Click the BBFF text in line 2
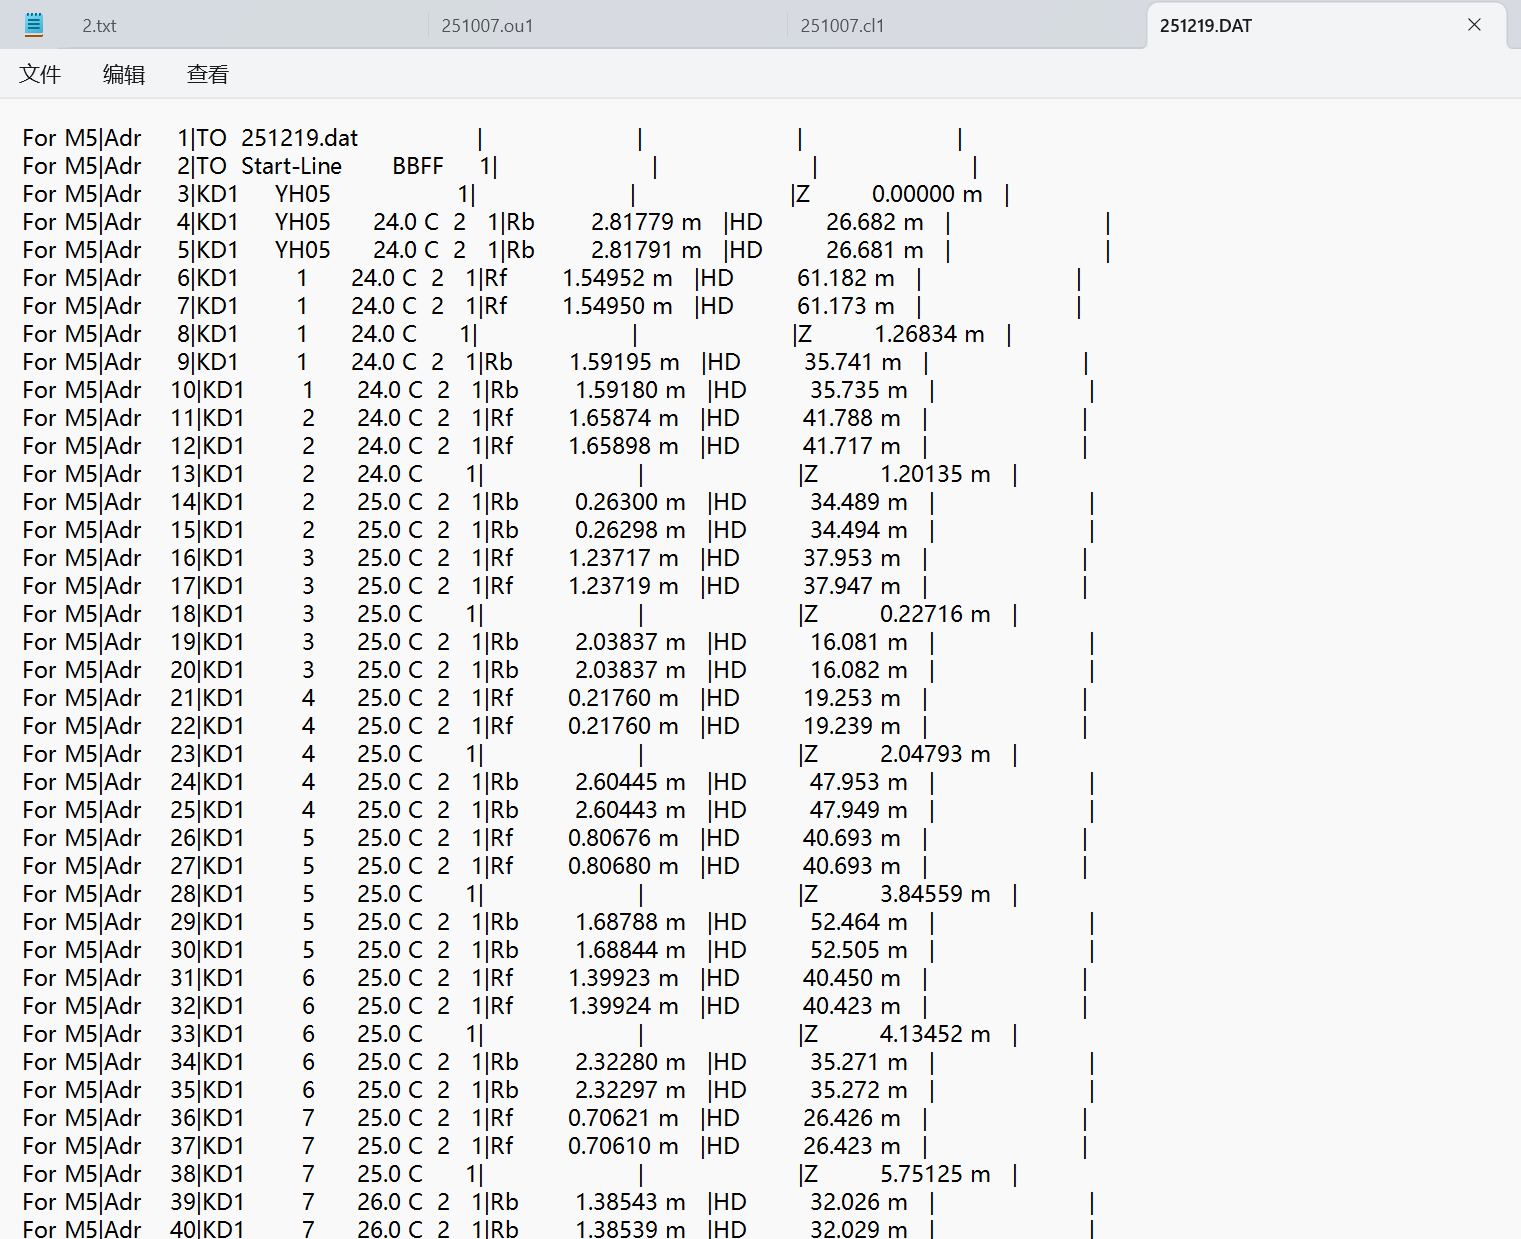The width and height of the screenshot is (1521, 1239). [418, 166]
